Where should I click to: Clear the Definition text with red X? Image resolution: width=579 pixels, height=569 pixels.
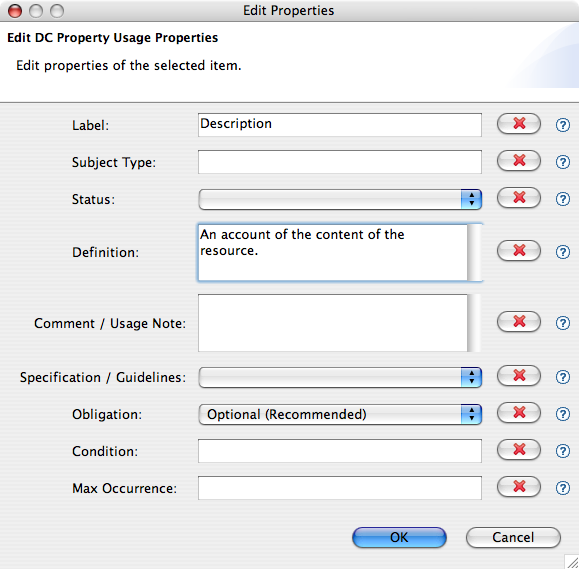(x=519, y=251)
